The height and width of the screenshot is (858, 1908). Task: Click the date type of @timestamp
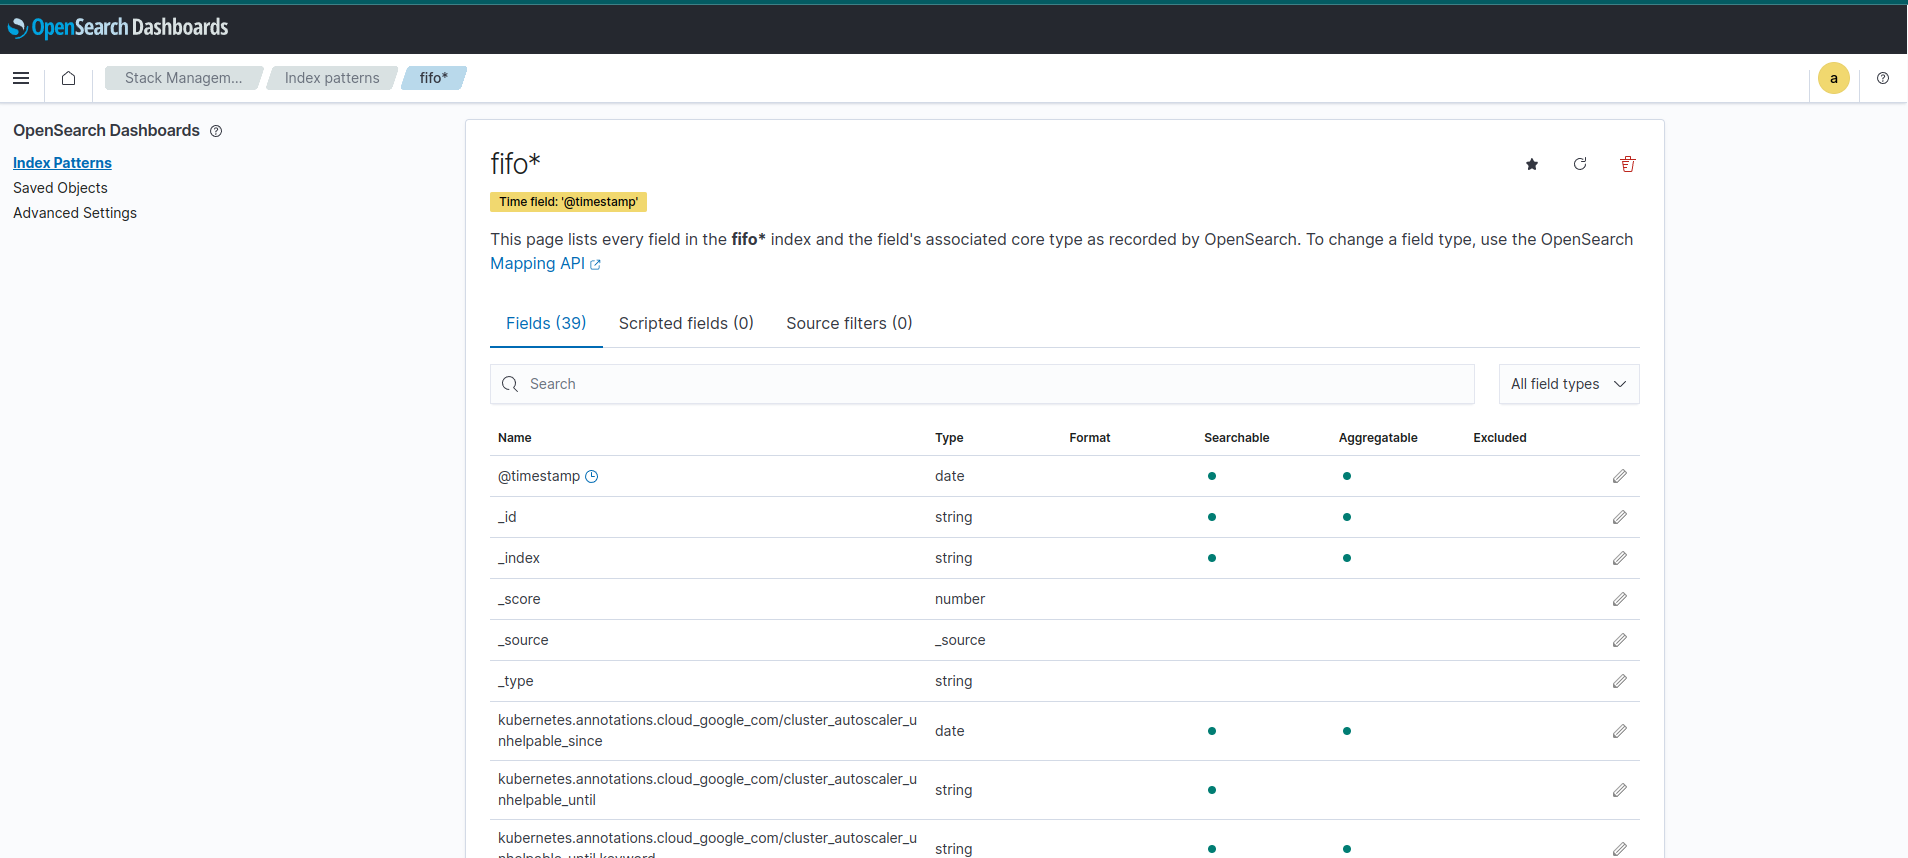click(x=950, y=476)
